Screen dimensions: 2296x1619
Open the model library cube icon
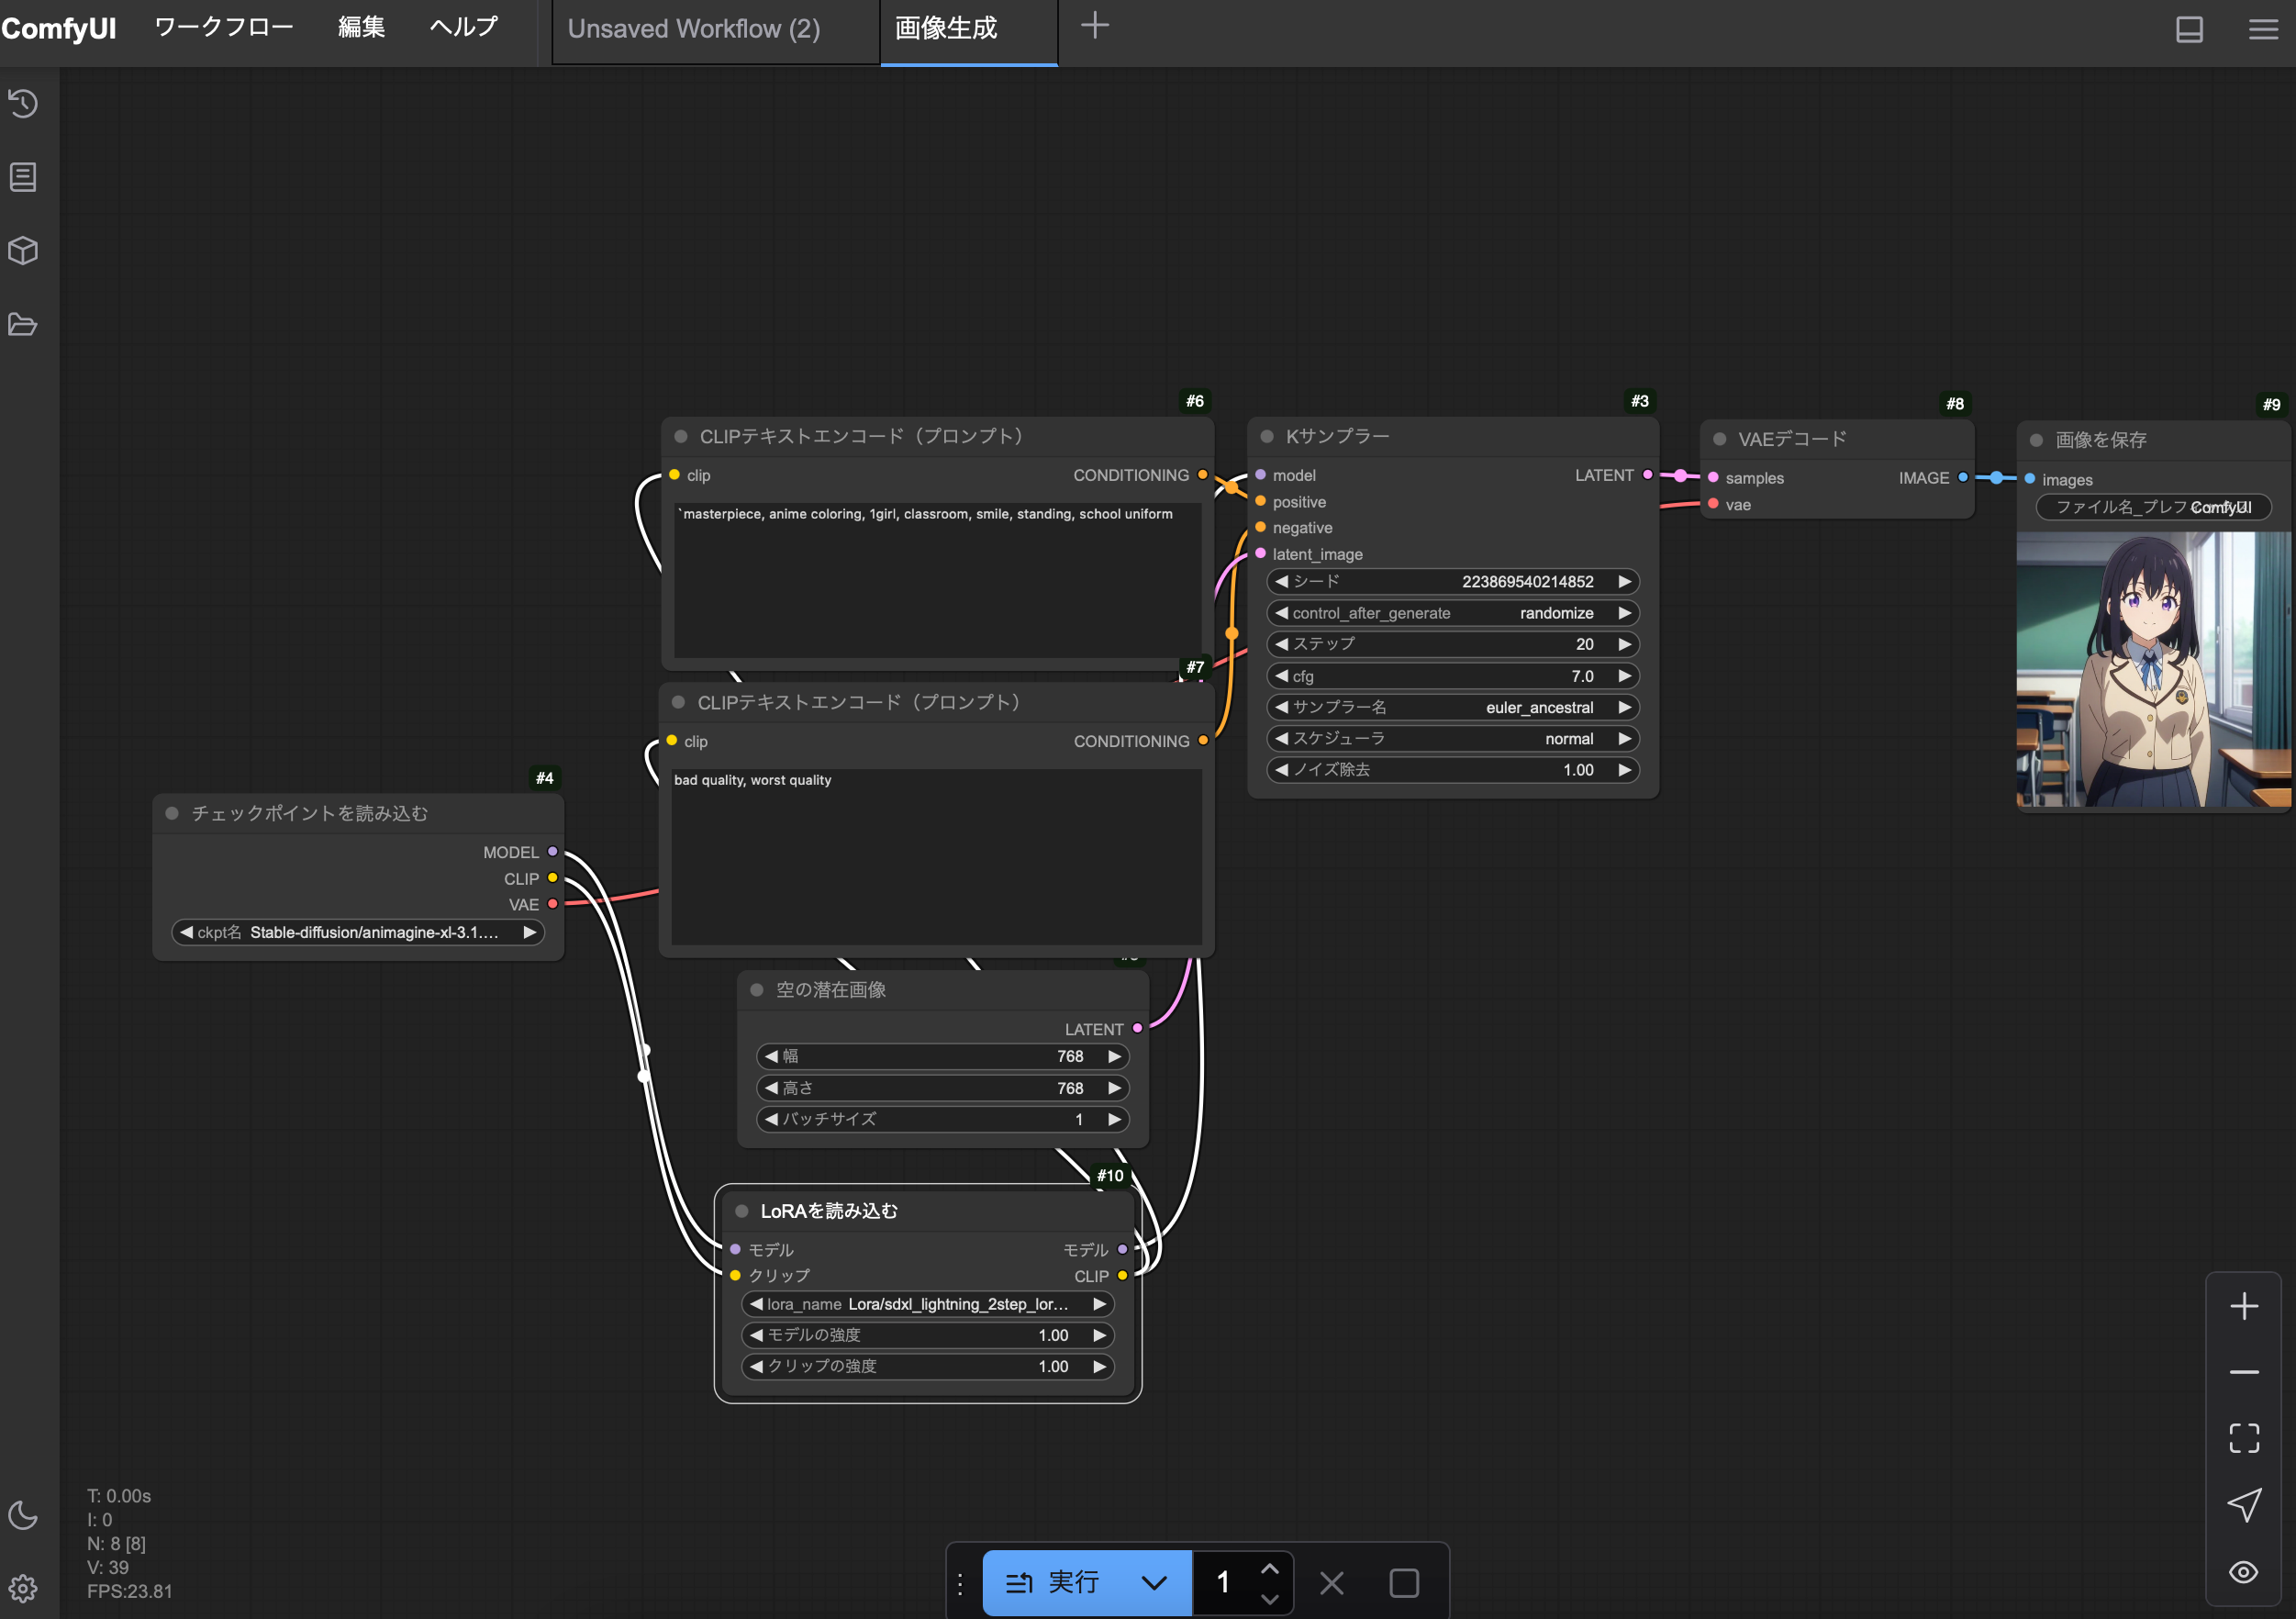23,250
